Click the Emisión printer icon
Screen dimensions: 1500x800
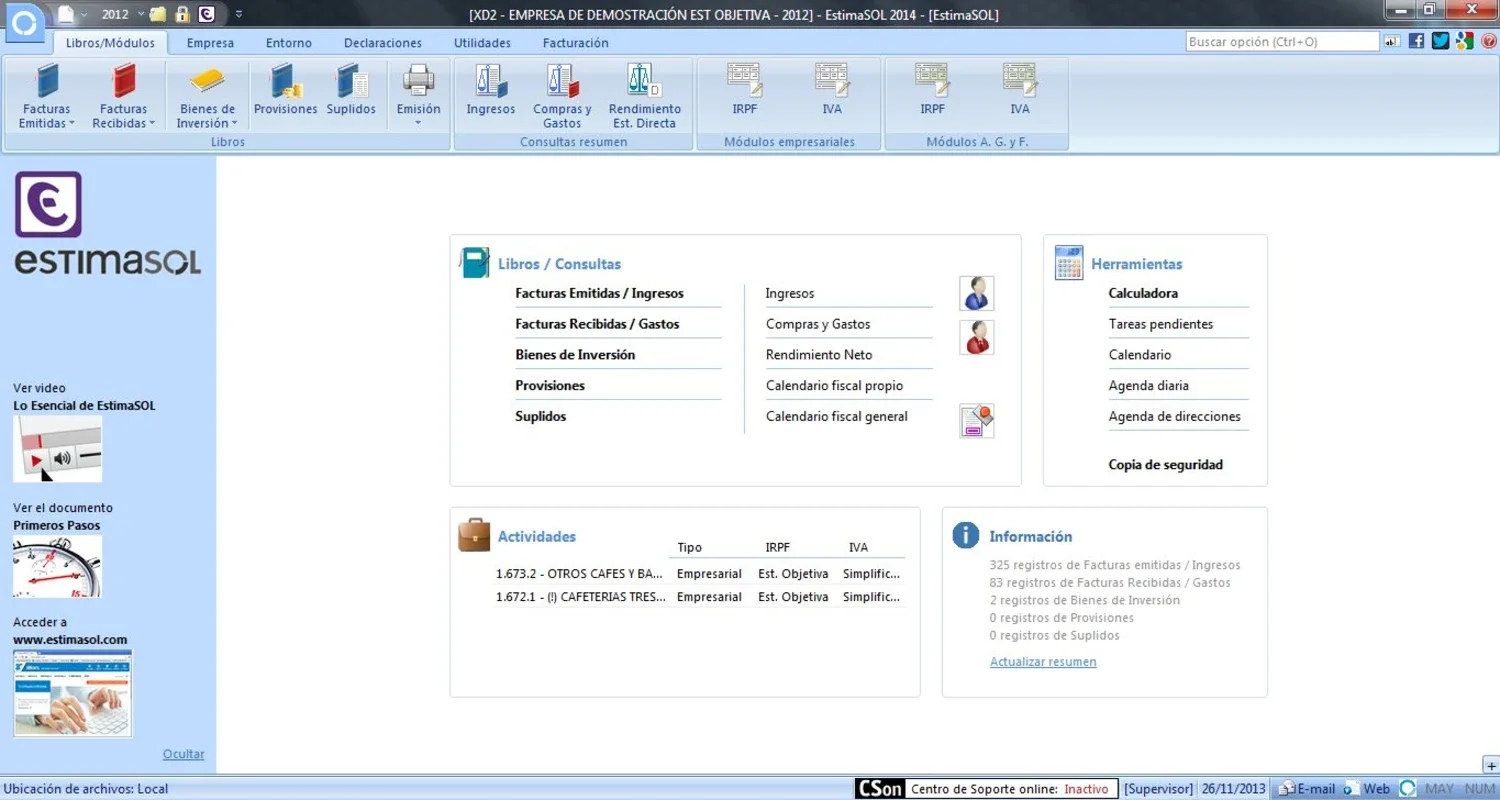(x=418, y=81)
